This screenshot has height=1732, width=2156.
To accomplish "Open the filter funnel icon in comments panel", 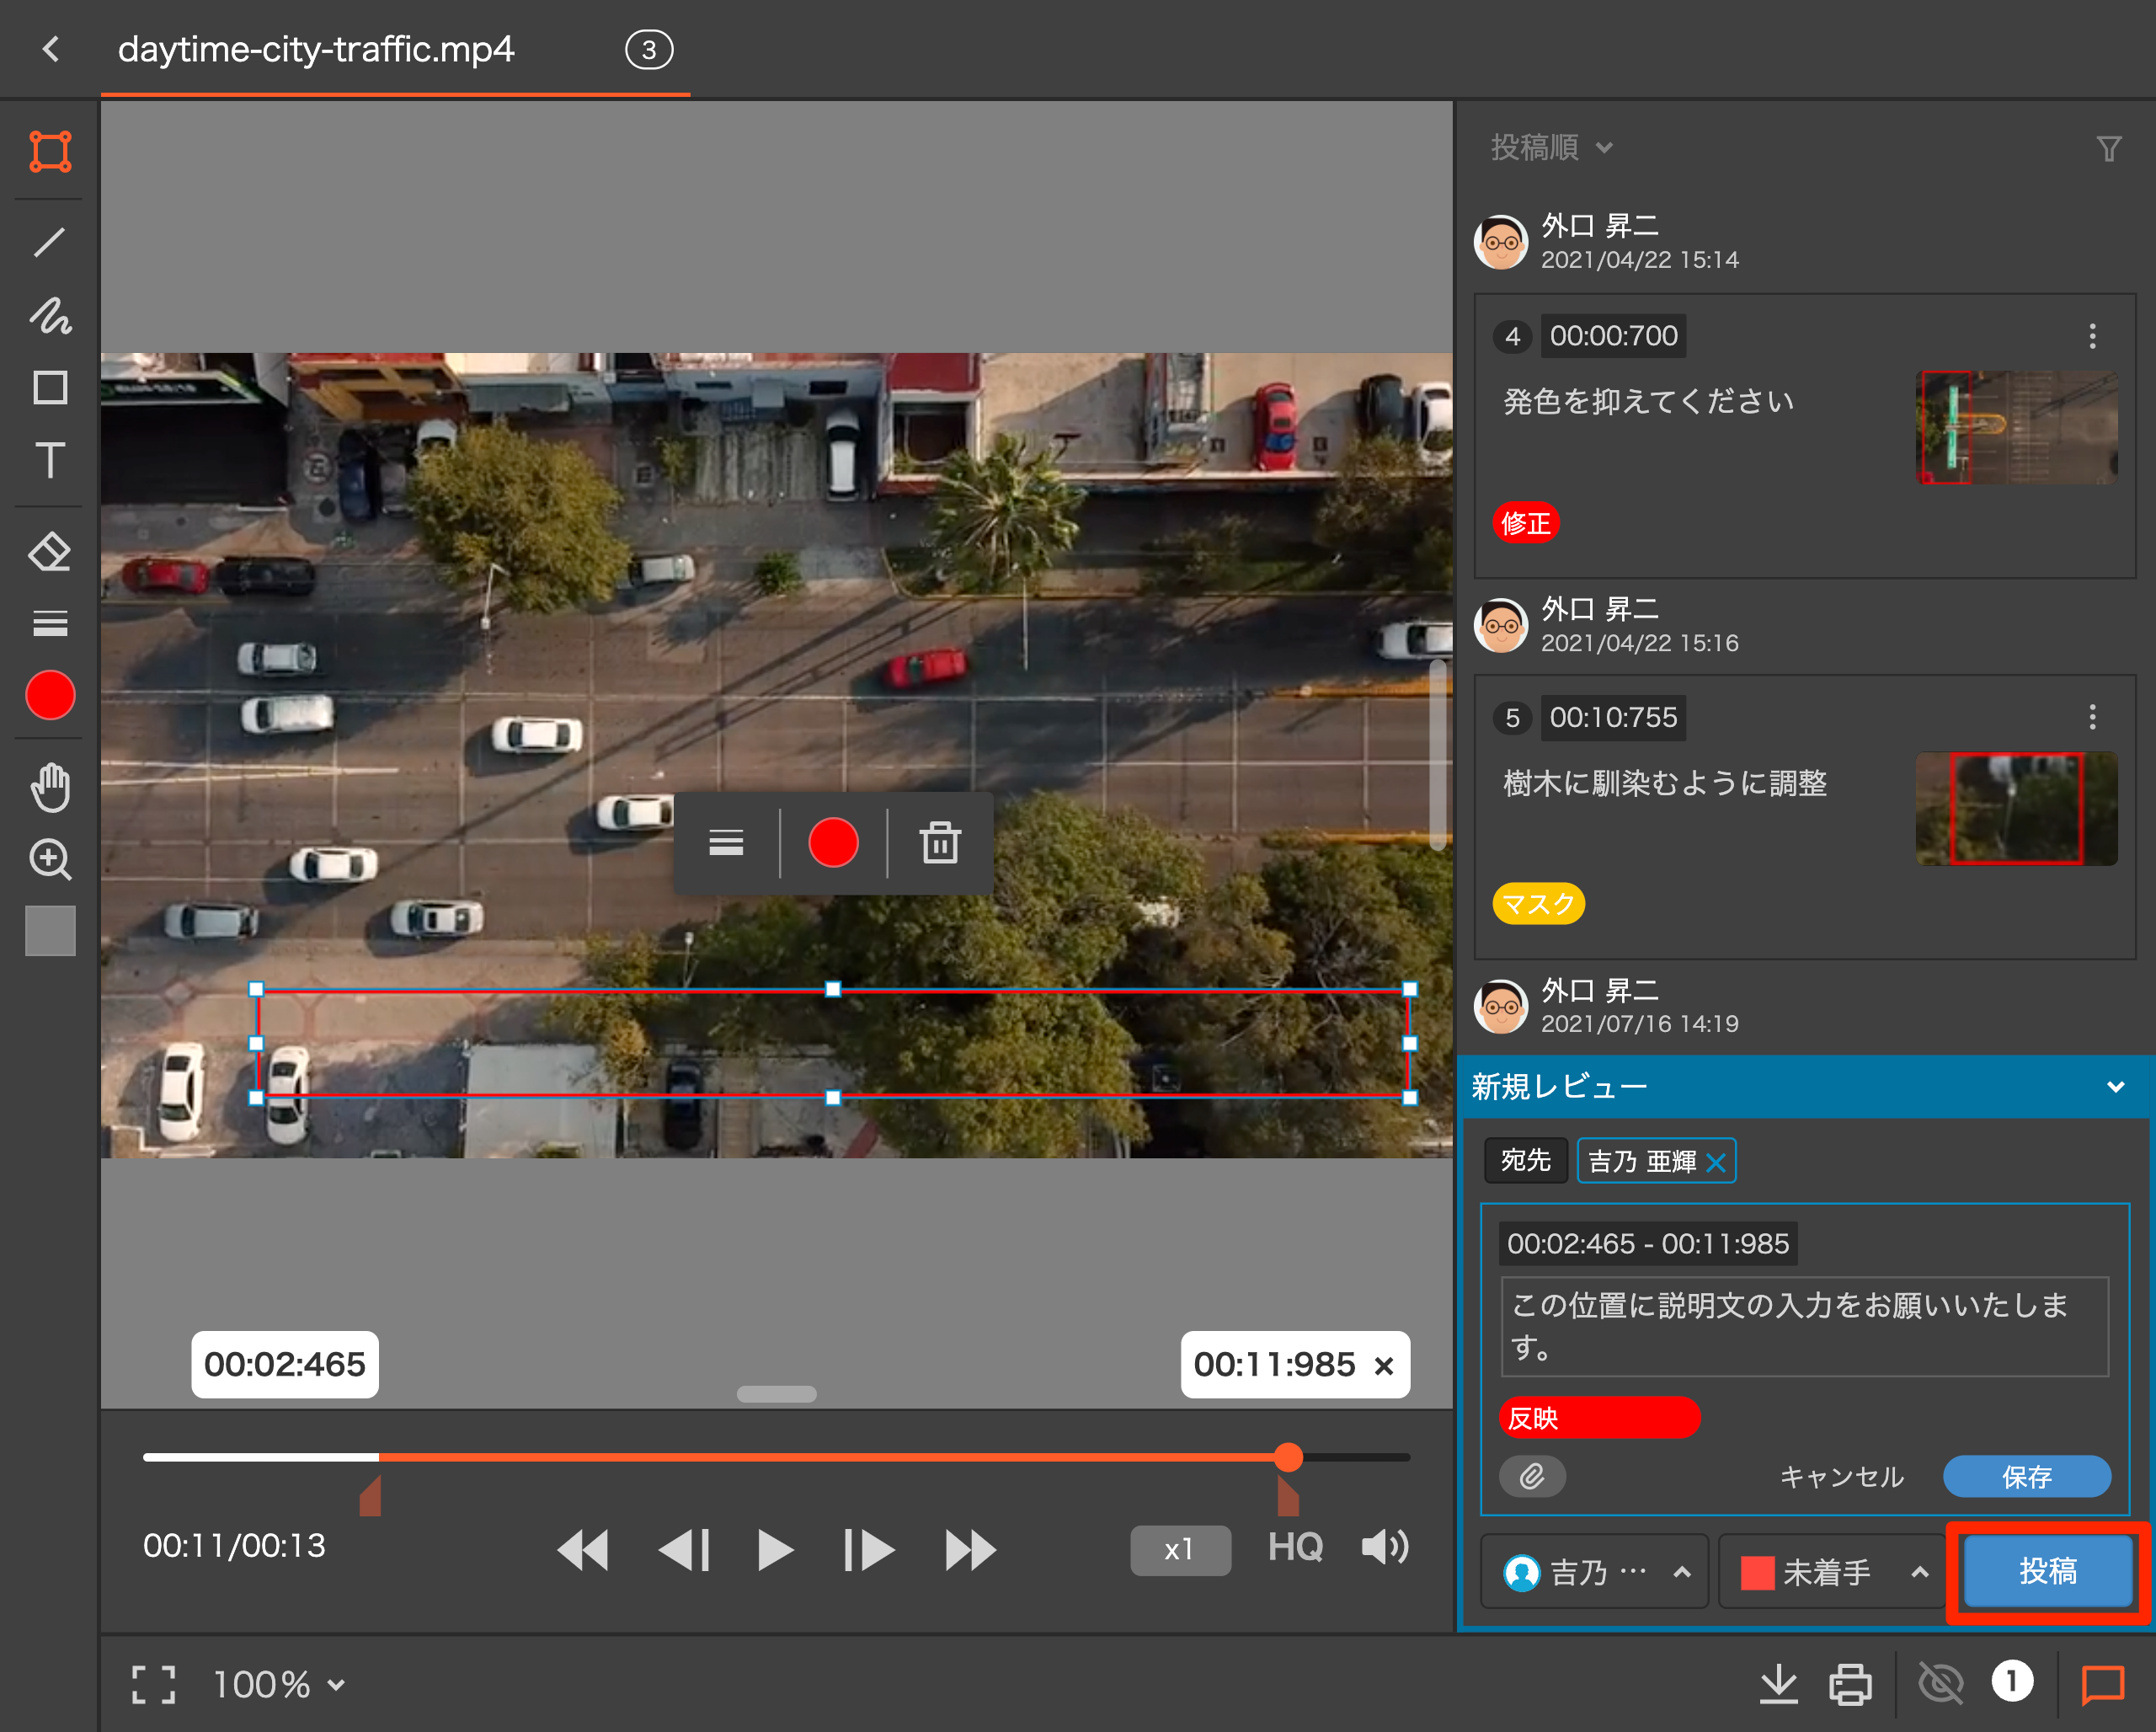I will (2109, 148).
